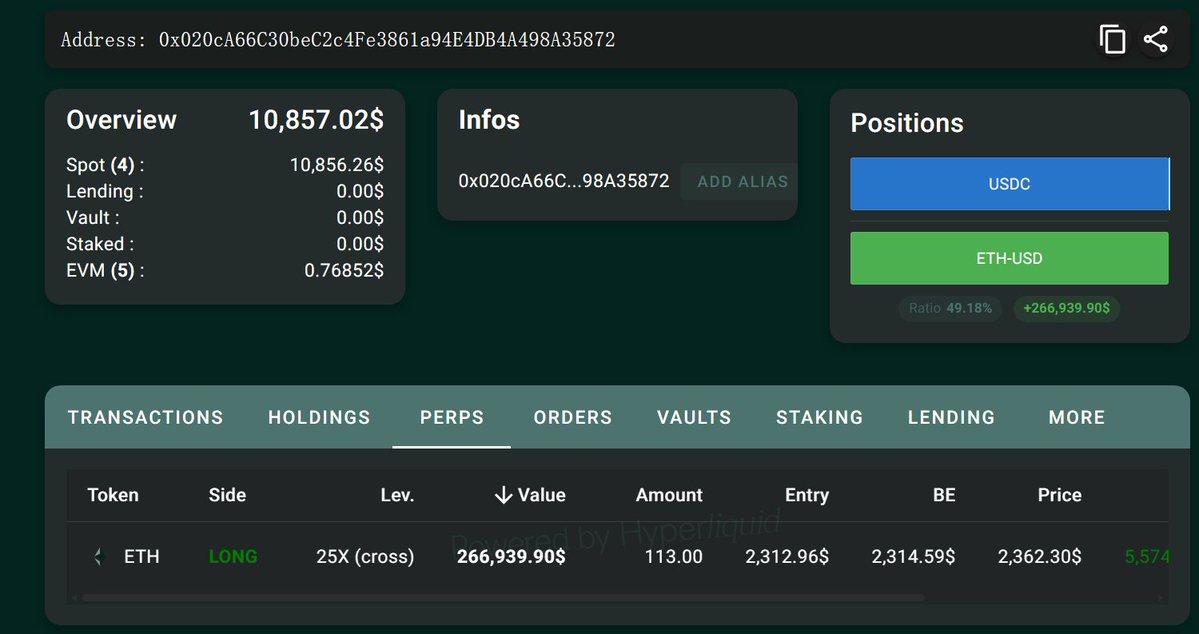Click the Amount column header

click(x=669, y=495)
